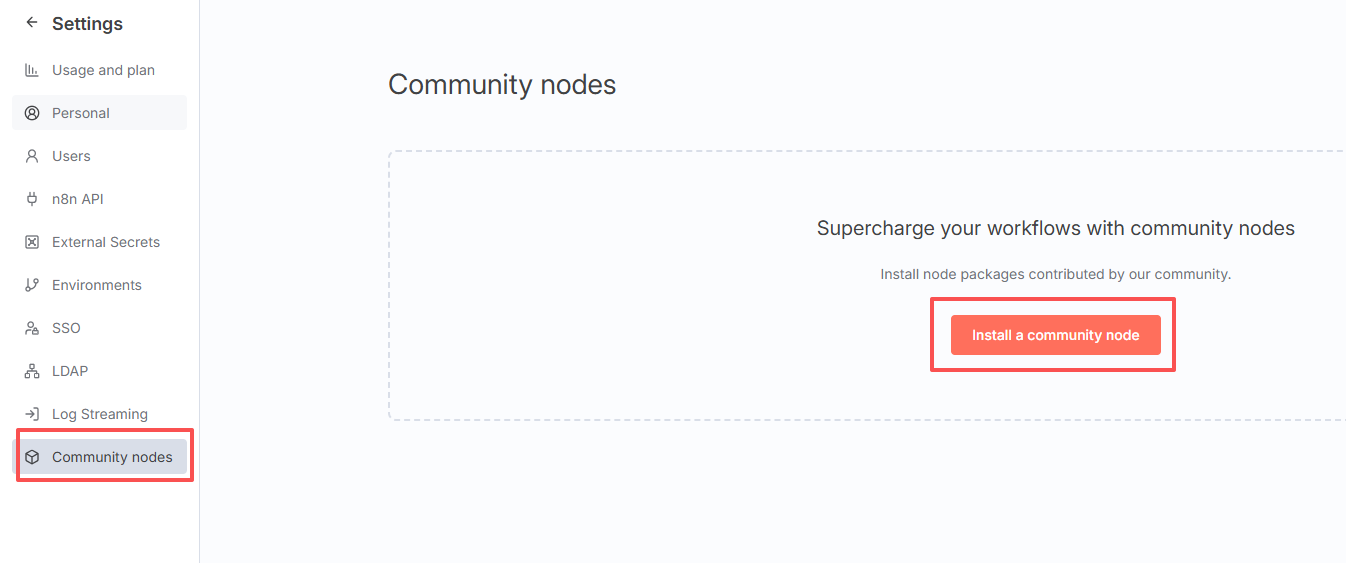This screenshot has height=563, width=1346.
Task: Click the arrow icon beside Log Streaming
Action: click(x=32, y=414)
